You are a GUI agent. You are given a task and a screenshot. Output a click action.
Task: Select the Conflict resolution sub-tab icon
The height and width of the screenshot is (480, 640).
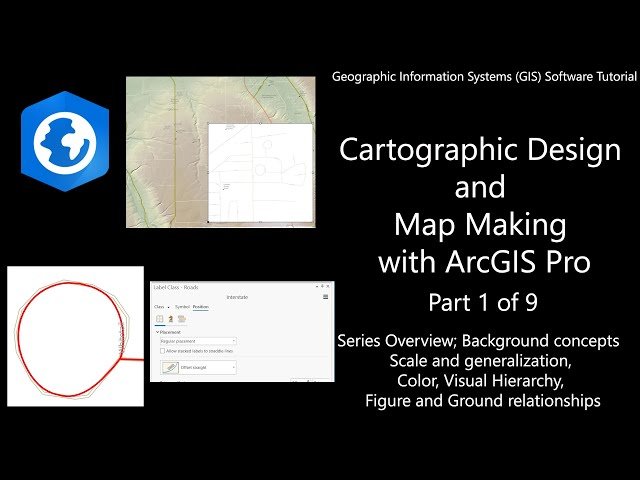182,319
